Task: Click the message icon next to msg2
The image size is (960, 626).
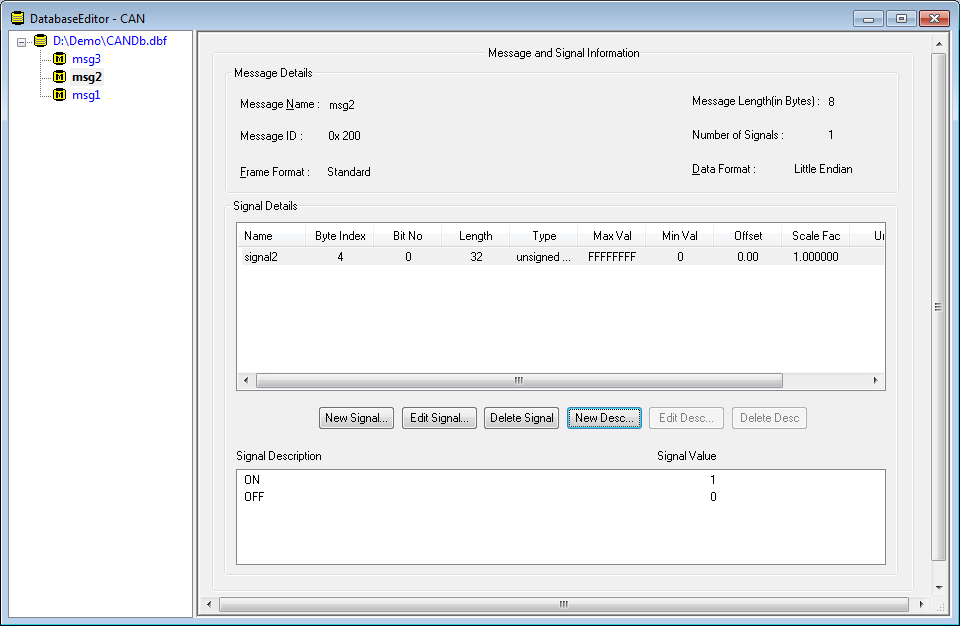Action: 59,77
